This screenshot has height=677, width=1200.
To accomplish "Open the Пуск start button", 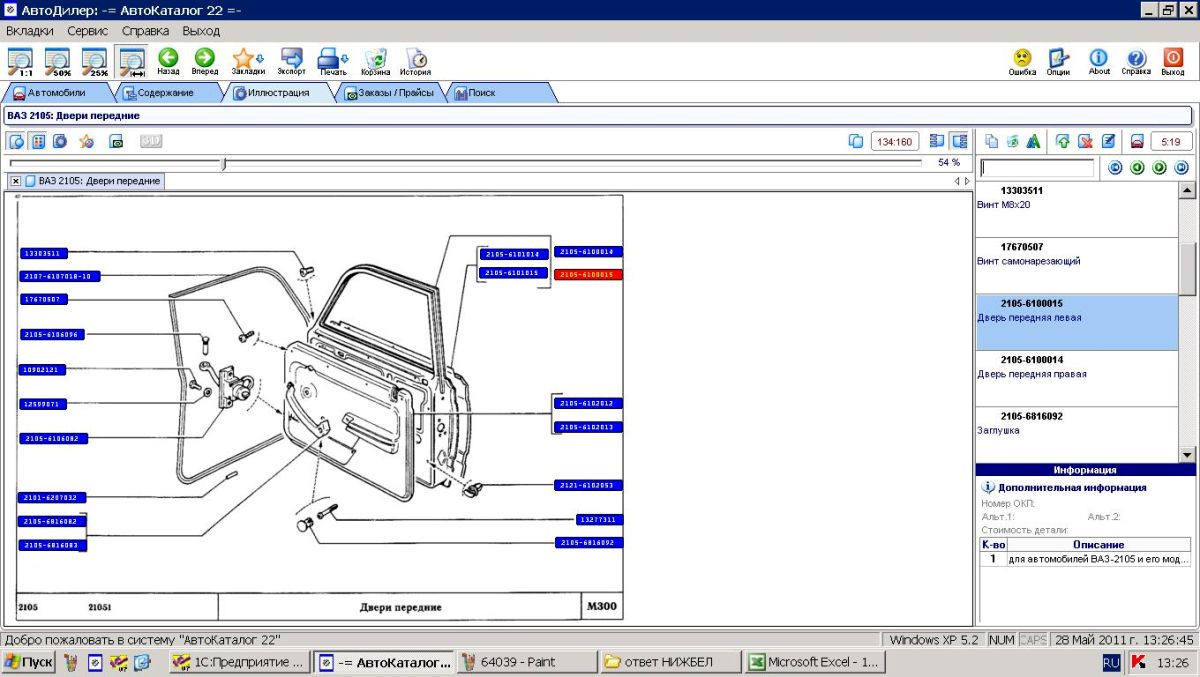I will (29, 662).
